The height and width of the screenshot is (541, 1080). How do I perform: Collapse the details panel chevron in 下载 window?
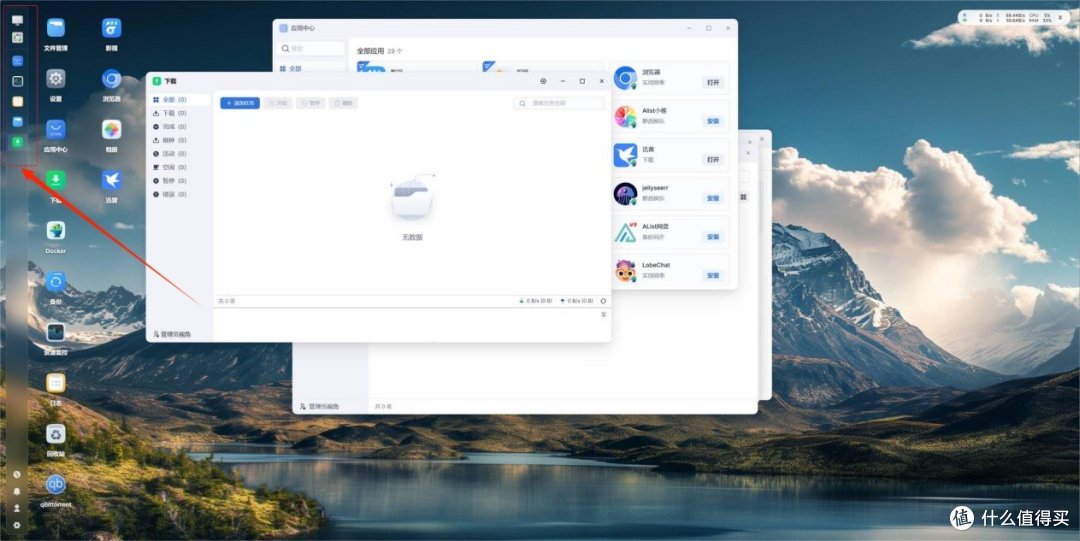[603, 314]
